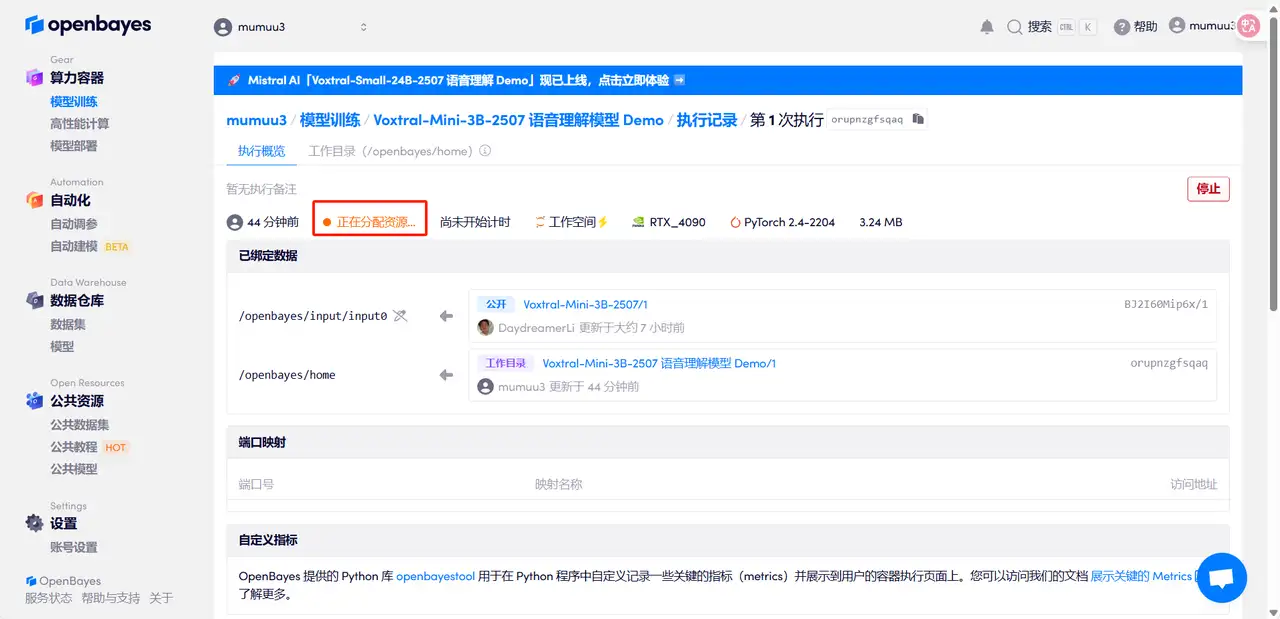This screenshot has width=1280, height=619.
Task: Click the 工作空间 workspace icon
Action: pyautogui.click(x=540, y=222)
